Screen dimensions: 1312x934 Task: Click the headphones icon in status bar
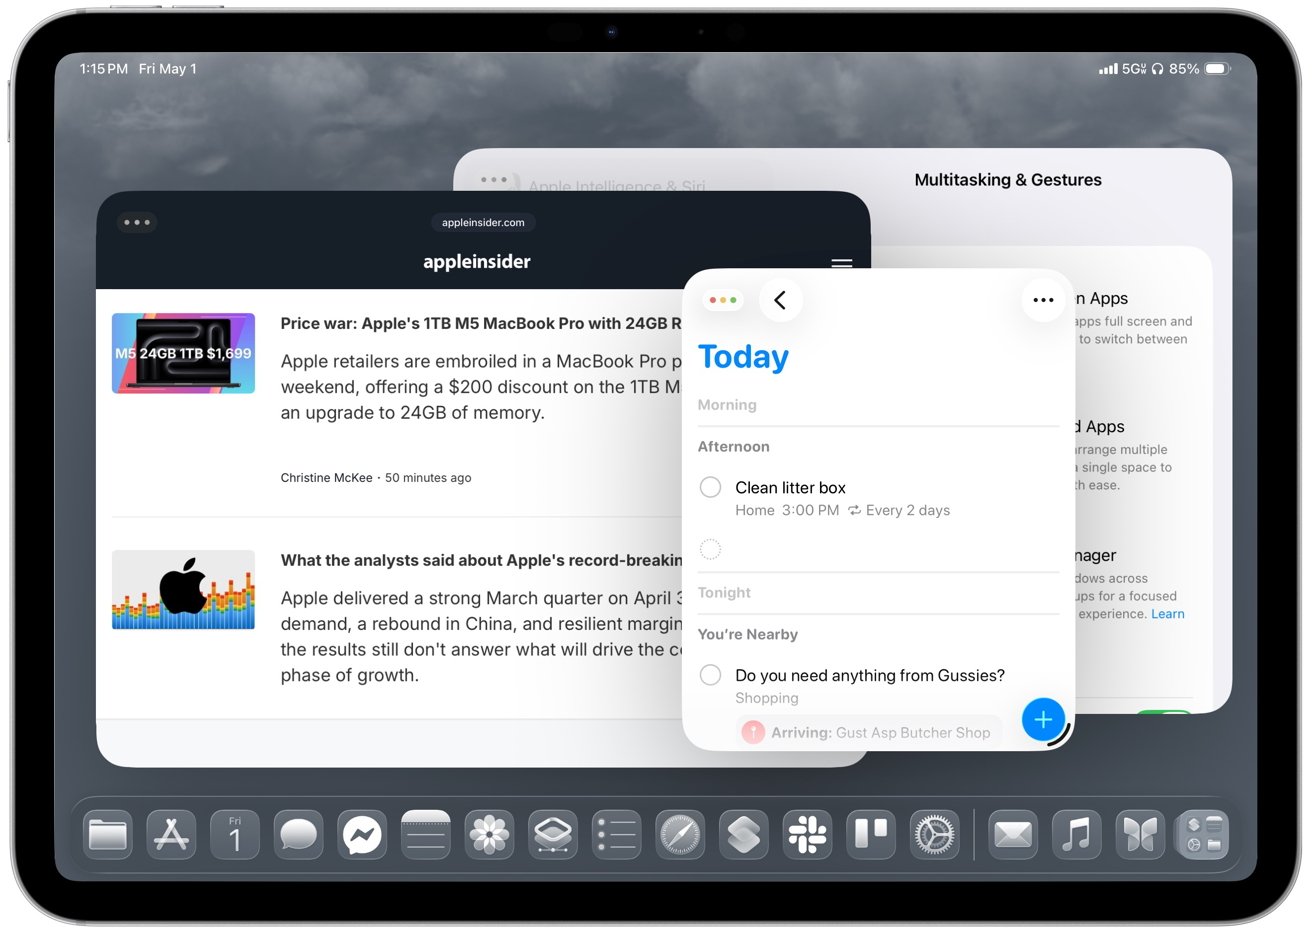(x=1157, y=69)
